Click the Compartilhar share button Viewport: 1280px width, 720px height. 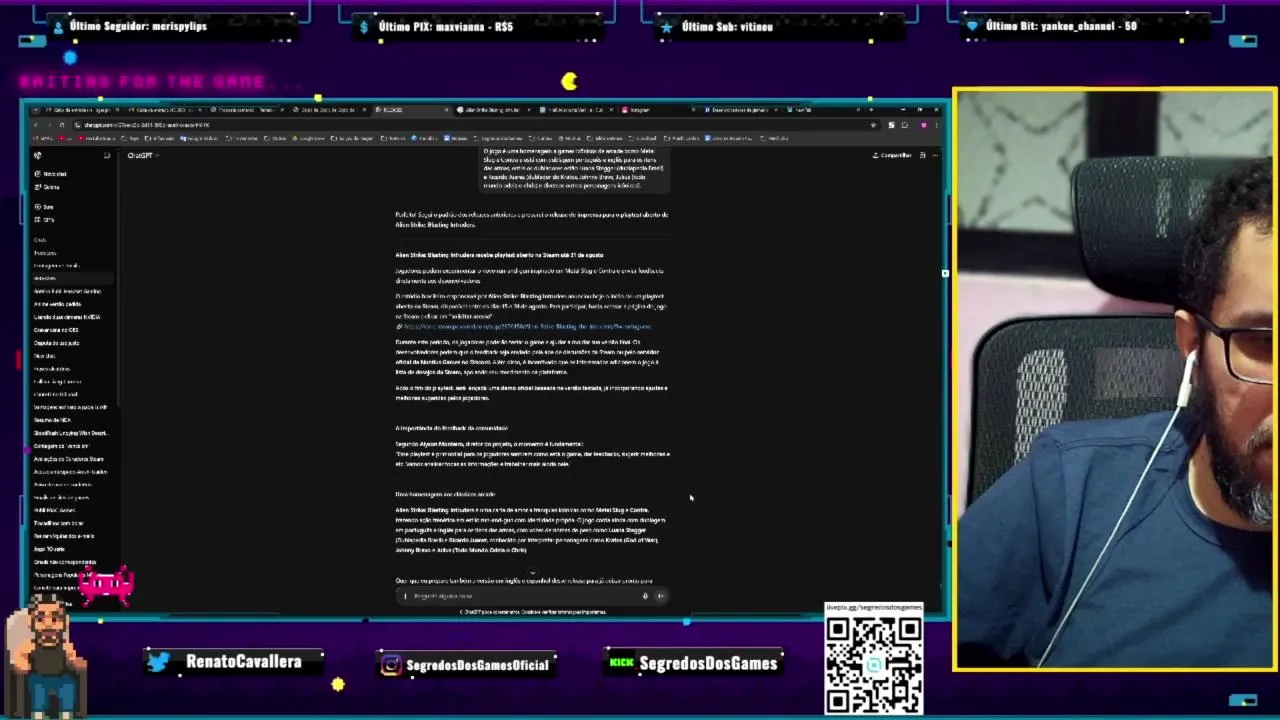pos(892,155)
